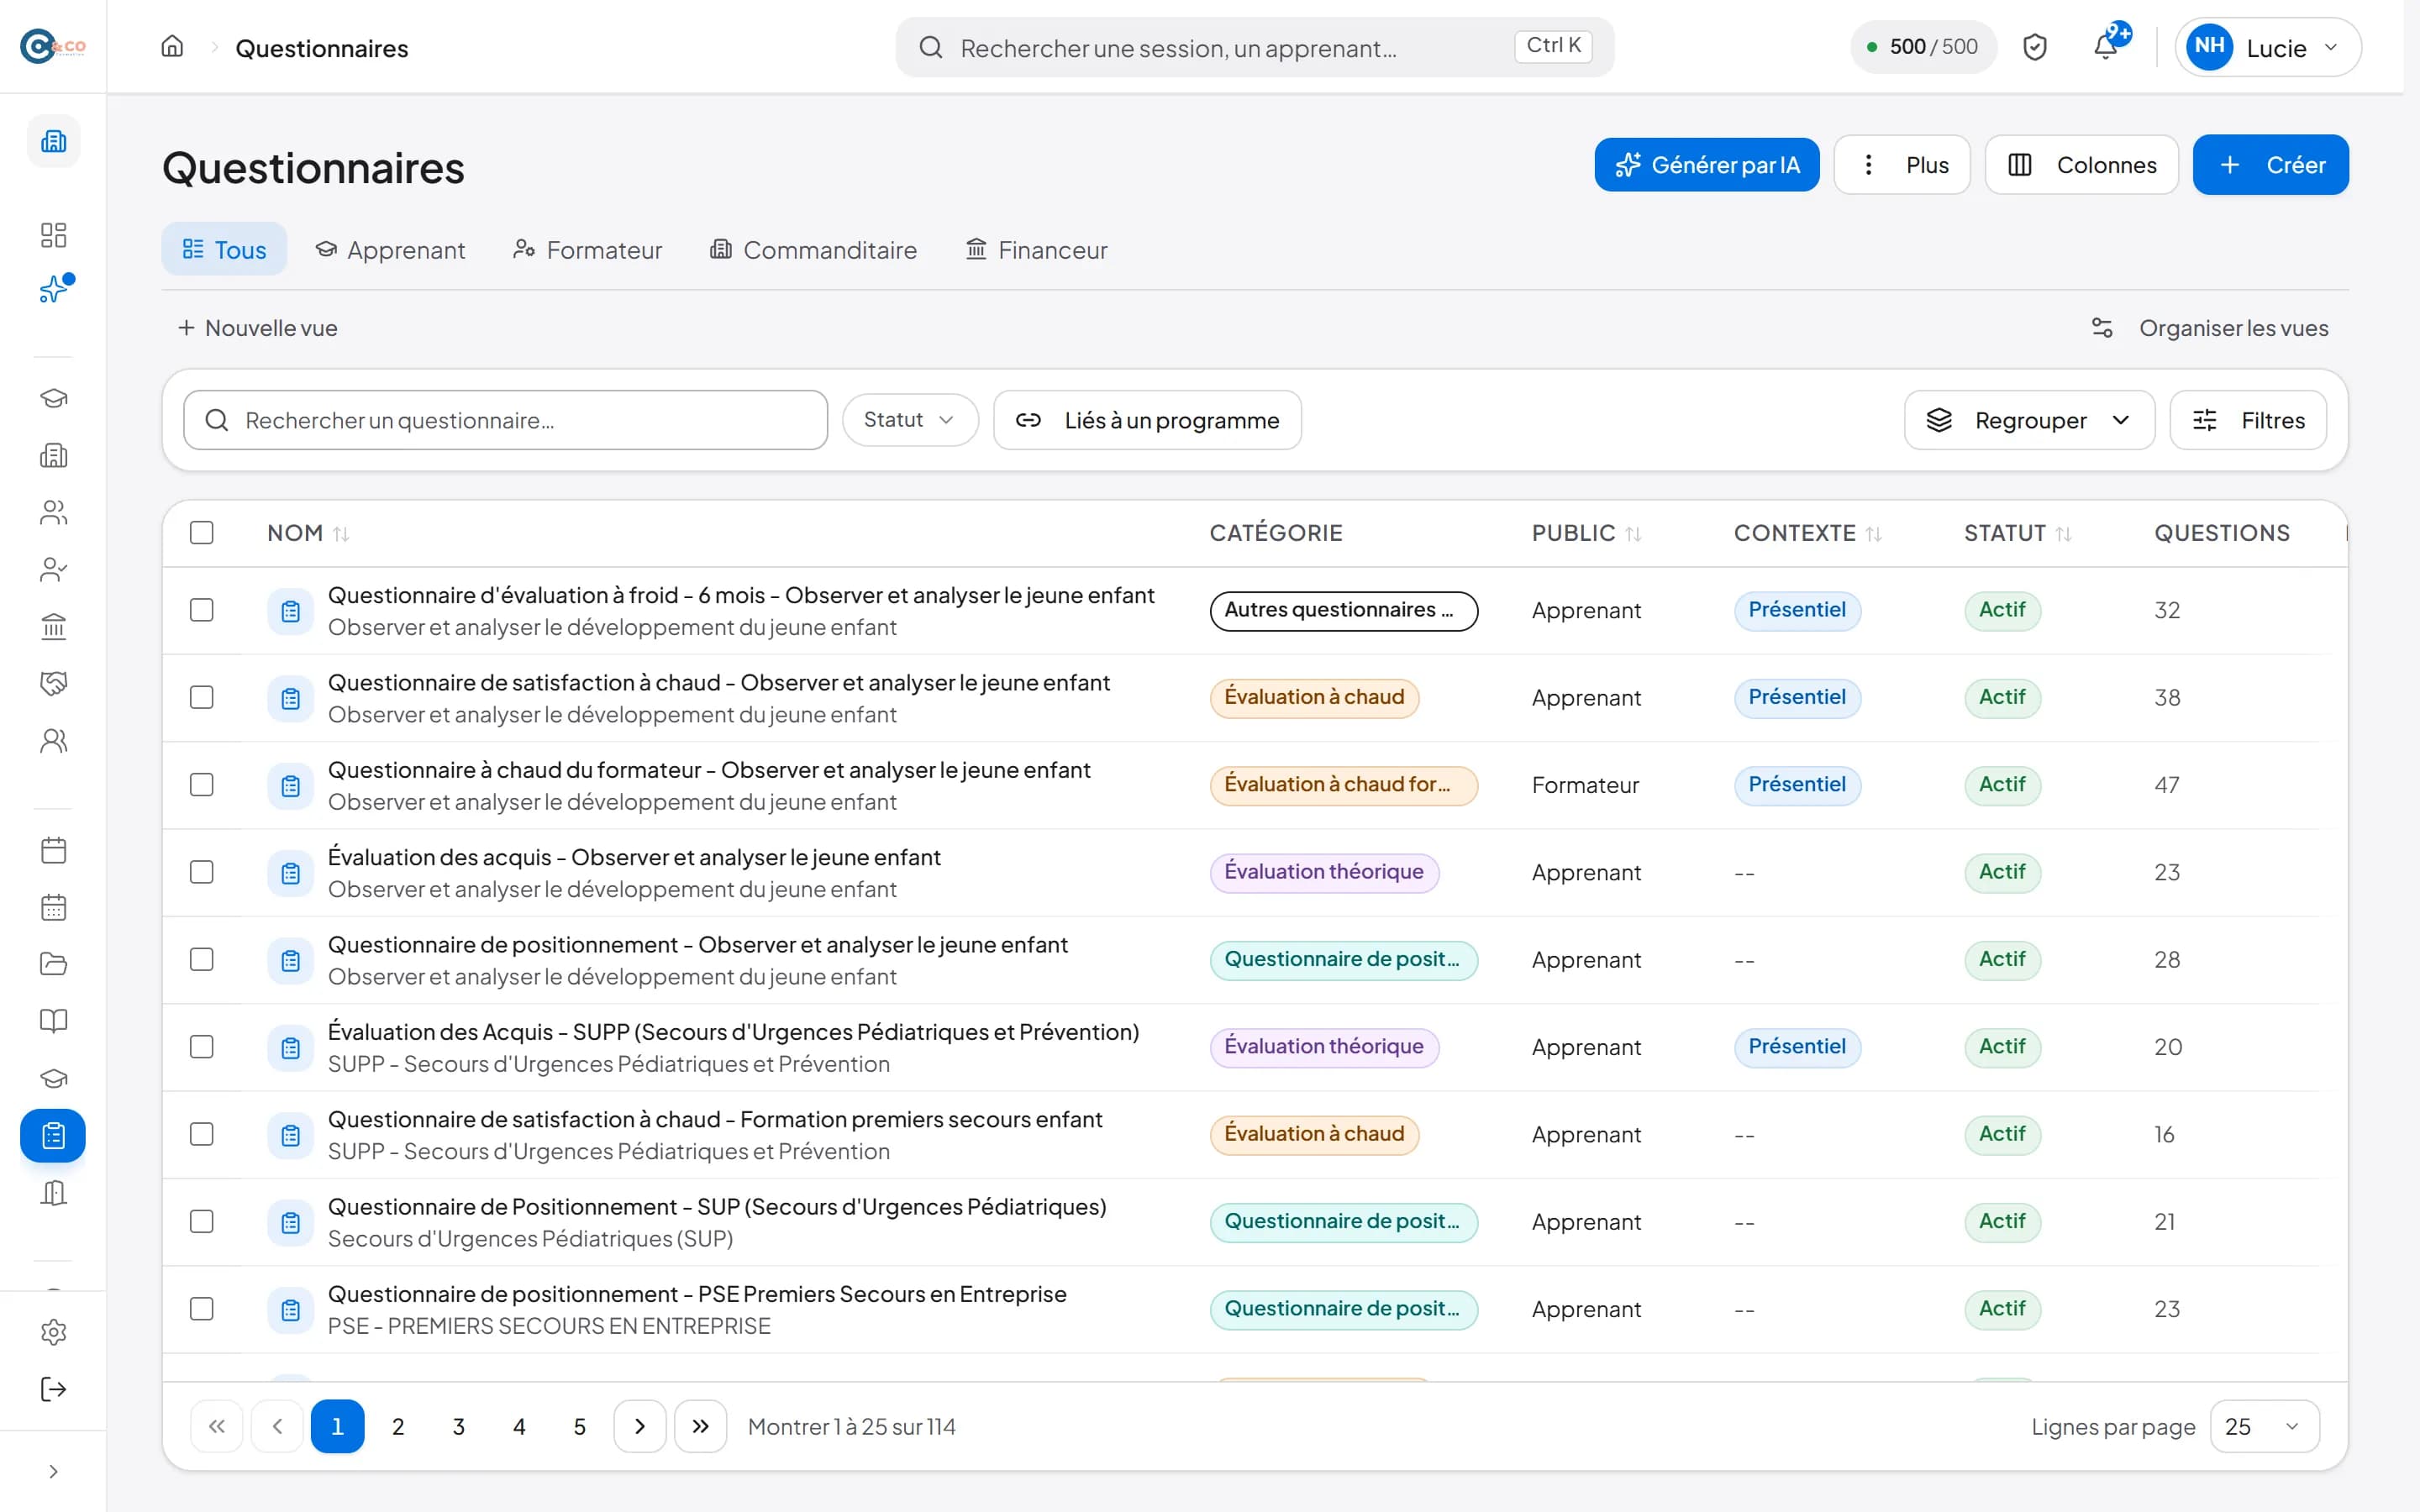Switch to the Tous tab
This screenshot has width=2420, height=1512.
click(x=224, y=249)
